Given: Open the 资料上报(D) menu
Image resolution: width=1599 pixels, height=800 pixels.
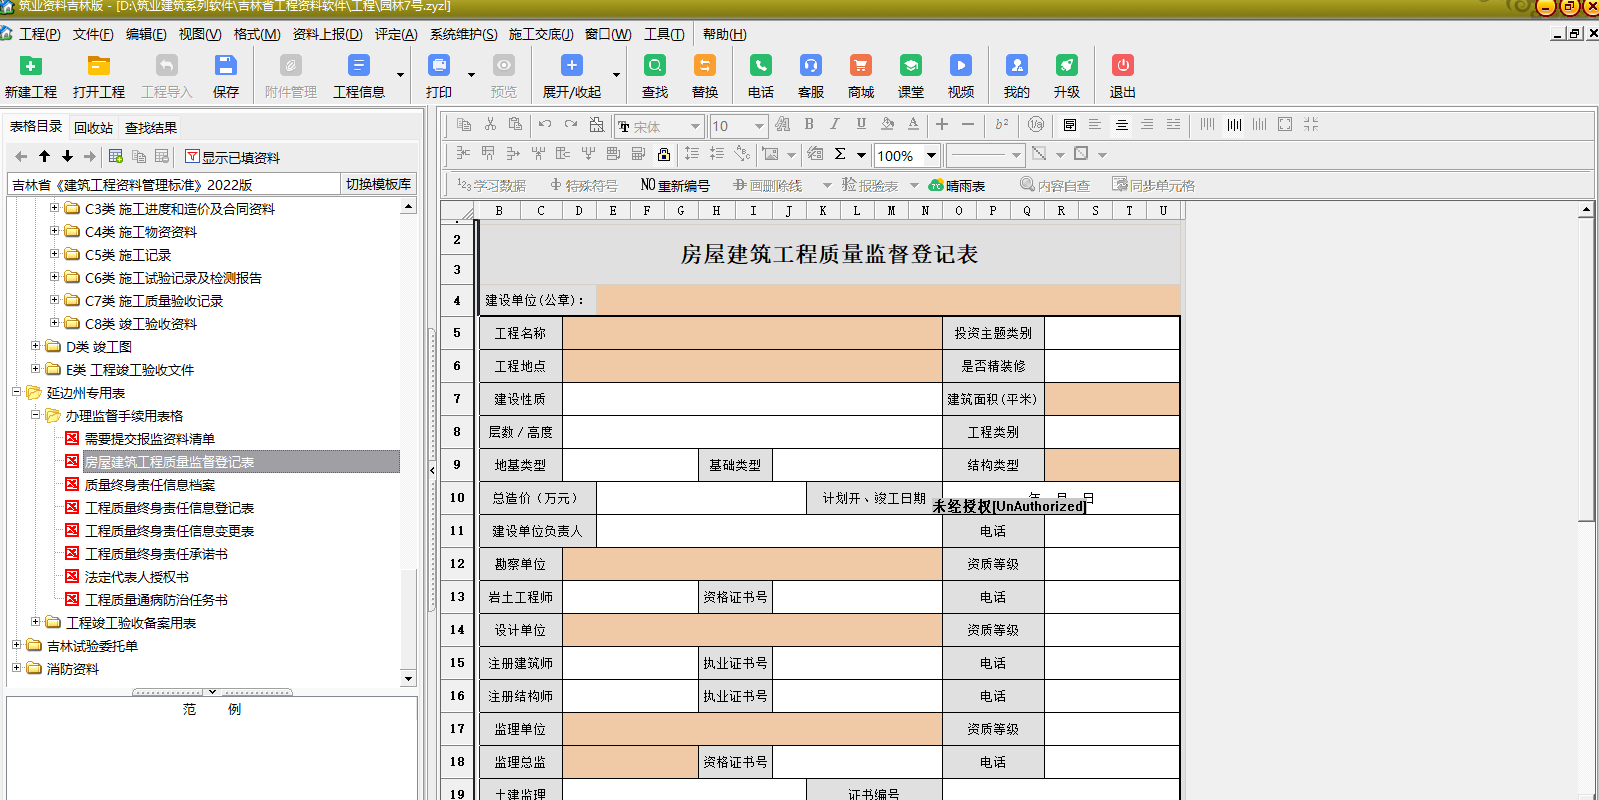Looking at the screenshot, I should point(327,34).
